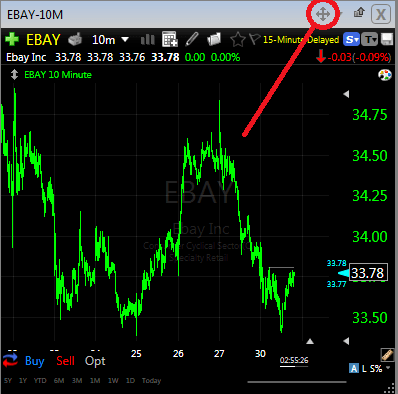Open the color palette icon on chart
Image resolution: width=398 pixels, height=394 pixels.
pos(385,75)
